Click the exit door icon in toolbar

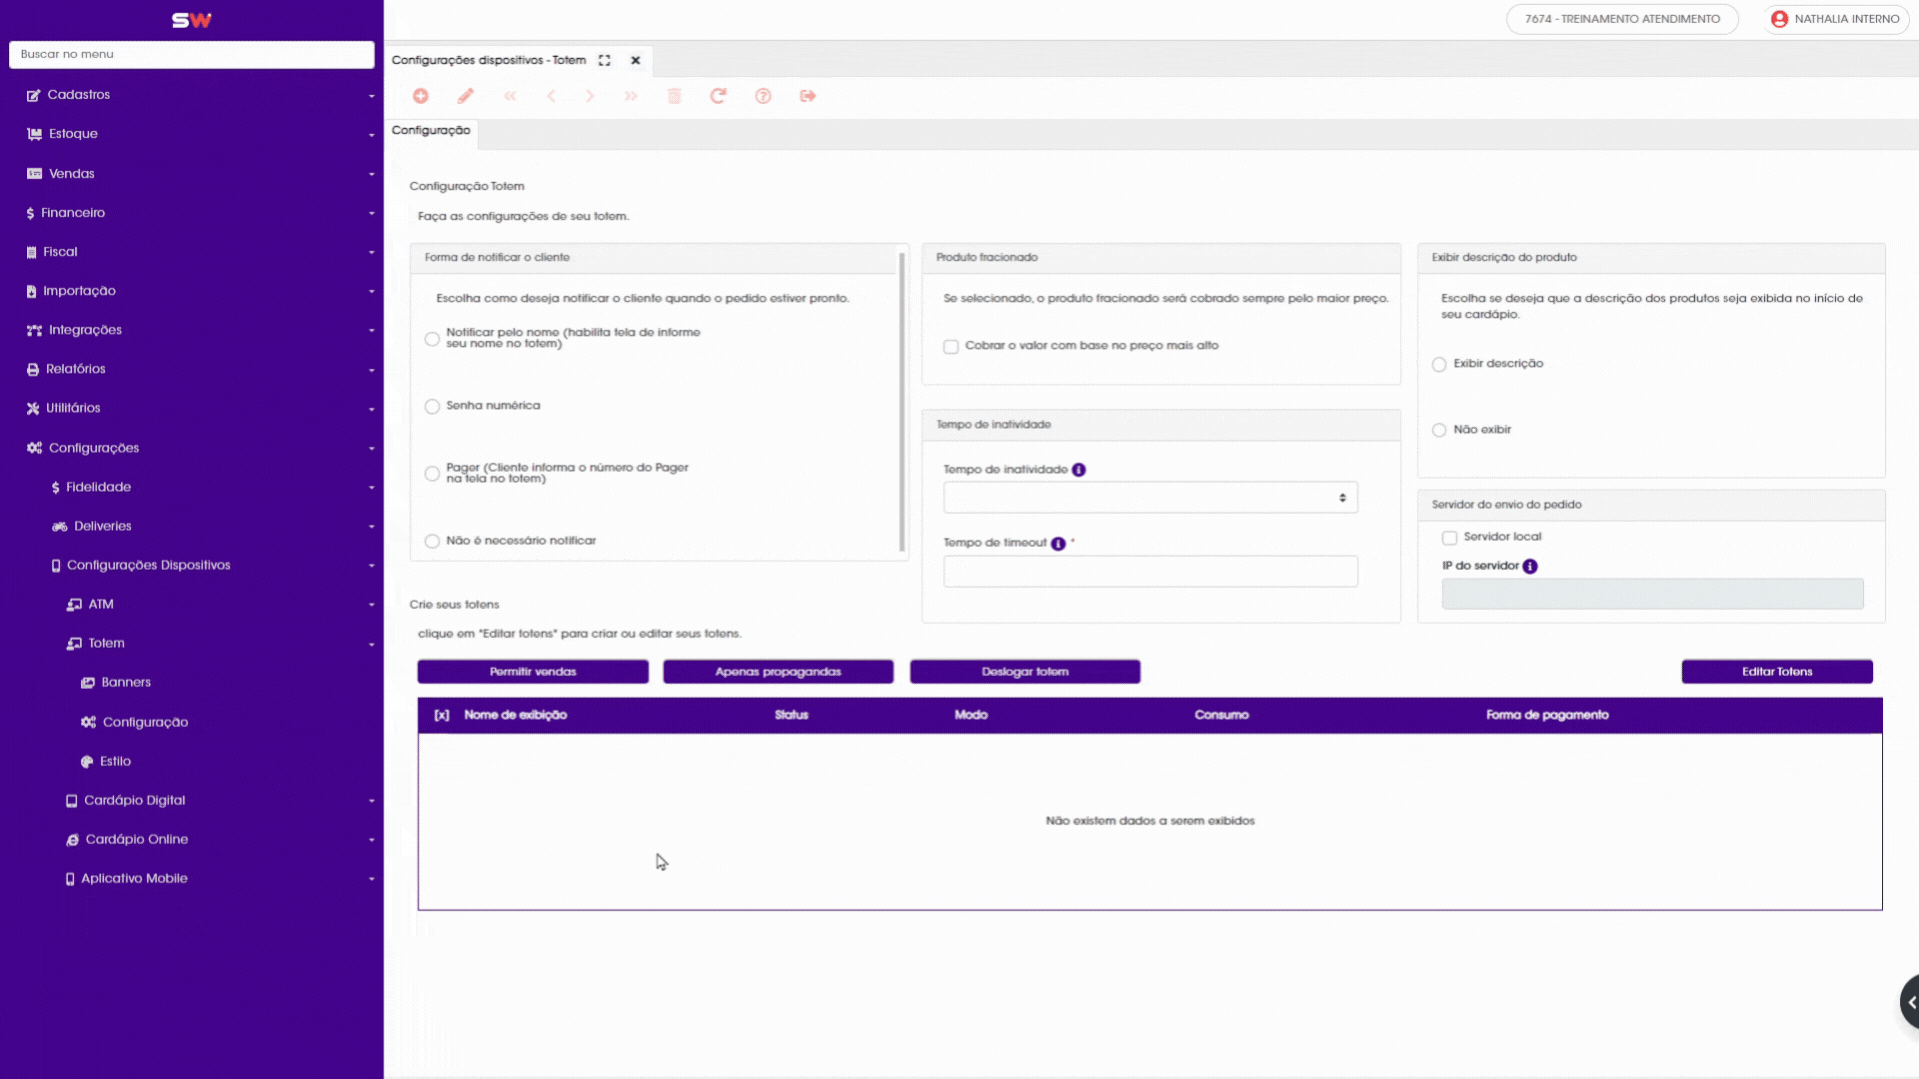[808, 96]
